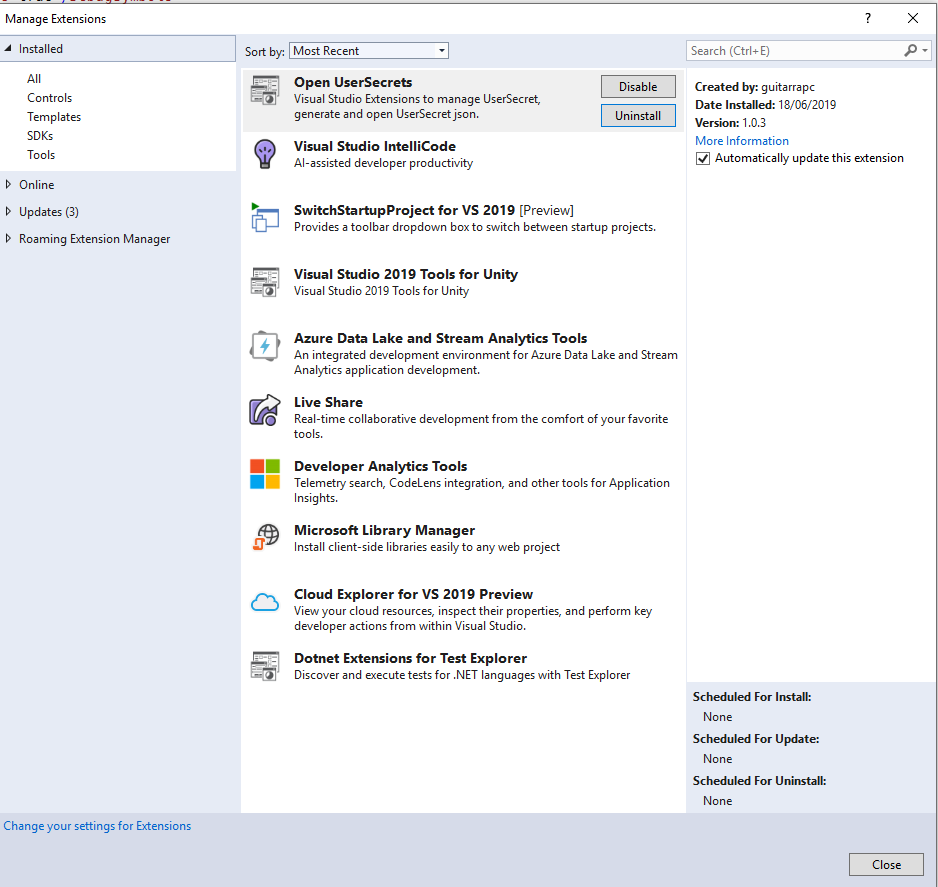Click the Scheduled For Uninstall label
The image size is (938, 887).
click(760, 781)
